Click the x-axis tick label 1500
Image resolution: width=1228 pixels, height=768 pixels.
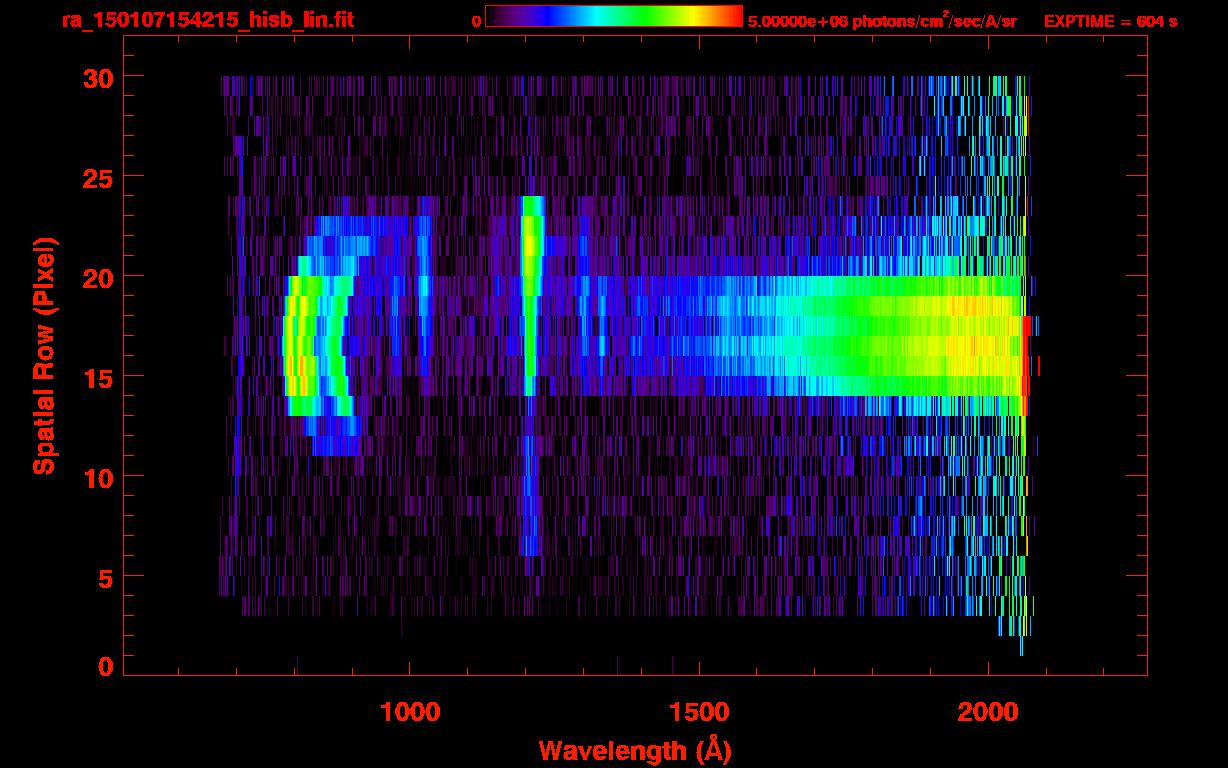699,711
